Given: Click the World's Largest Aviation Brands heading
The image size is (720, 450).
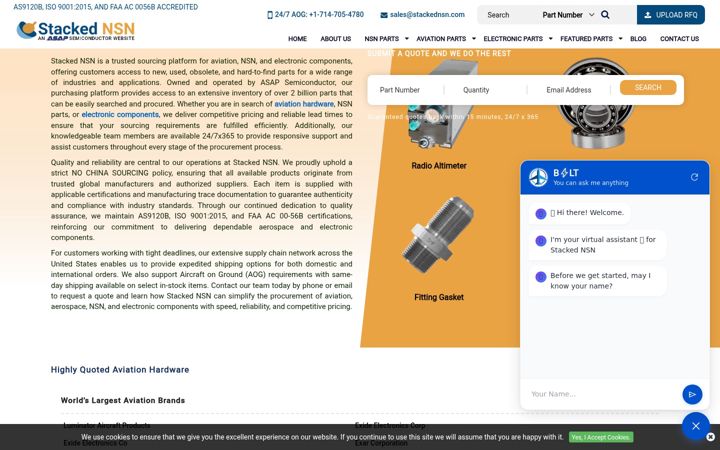Looking at the screenshot, I should 123,400.
